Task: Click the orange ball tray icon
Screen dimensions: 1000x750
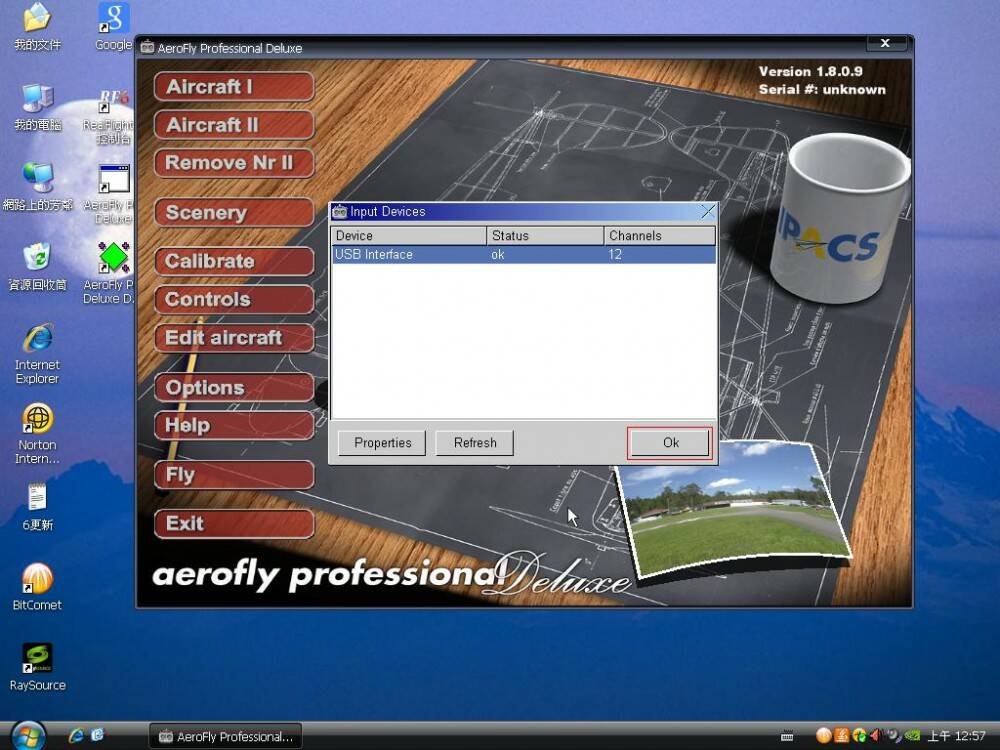Action: tap(823, 736)
